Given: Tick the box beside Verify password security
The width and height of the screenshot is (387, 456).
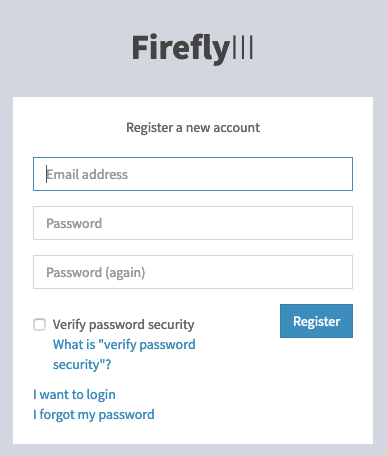Looking at the screenshot, I should coord(39,324).
